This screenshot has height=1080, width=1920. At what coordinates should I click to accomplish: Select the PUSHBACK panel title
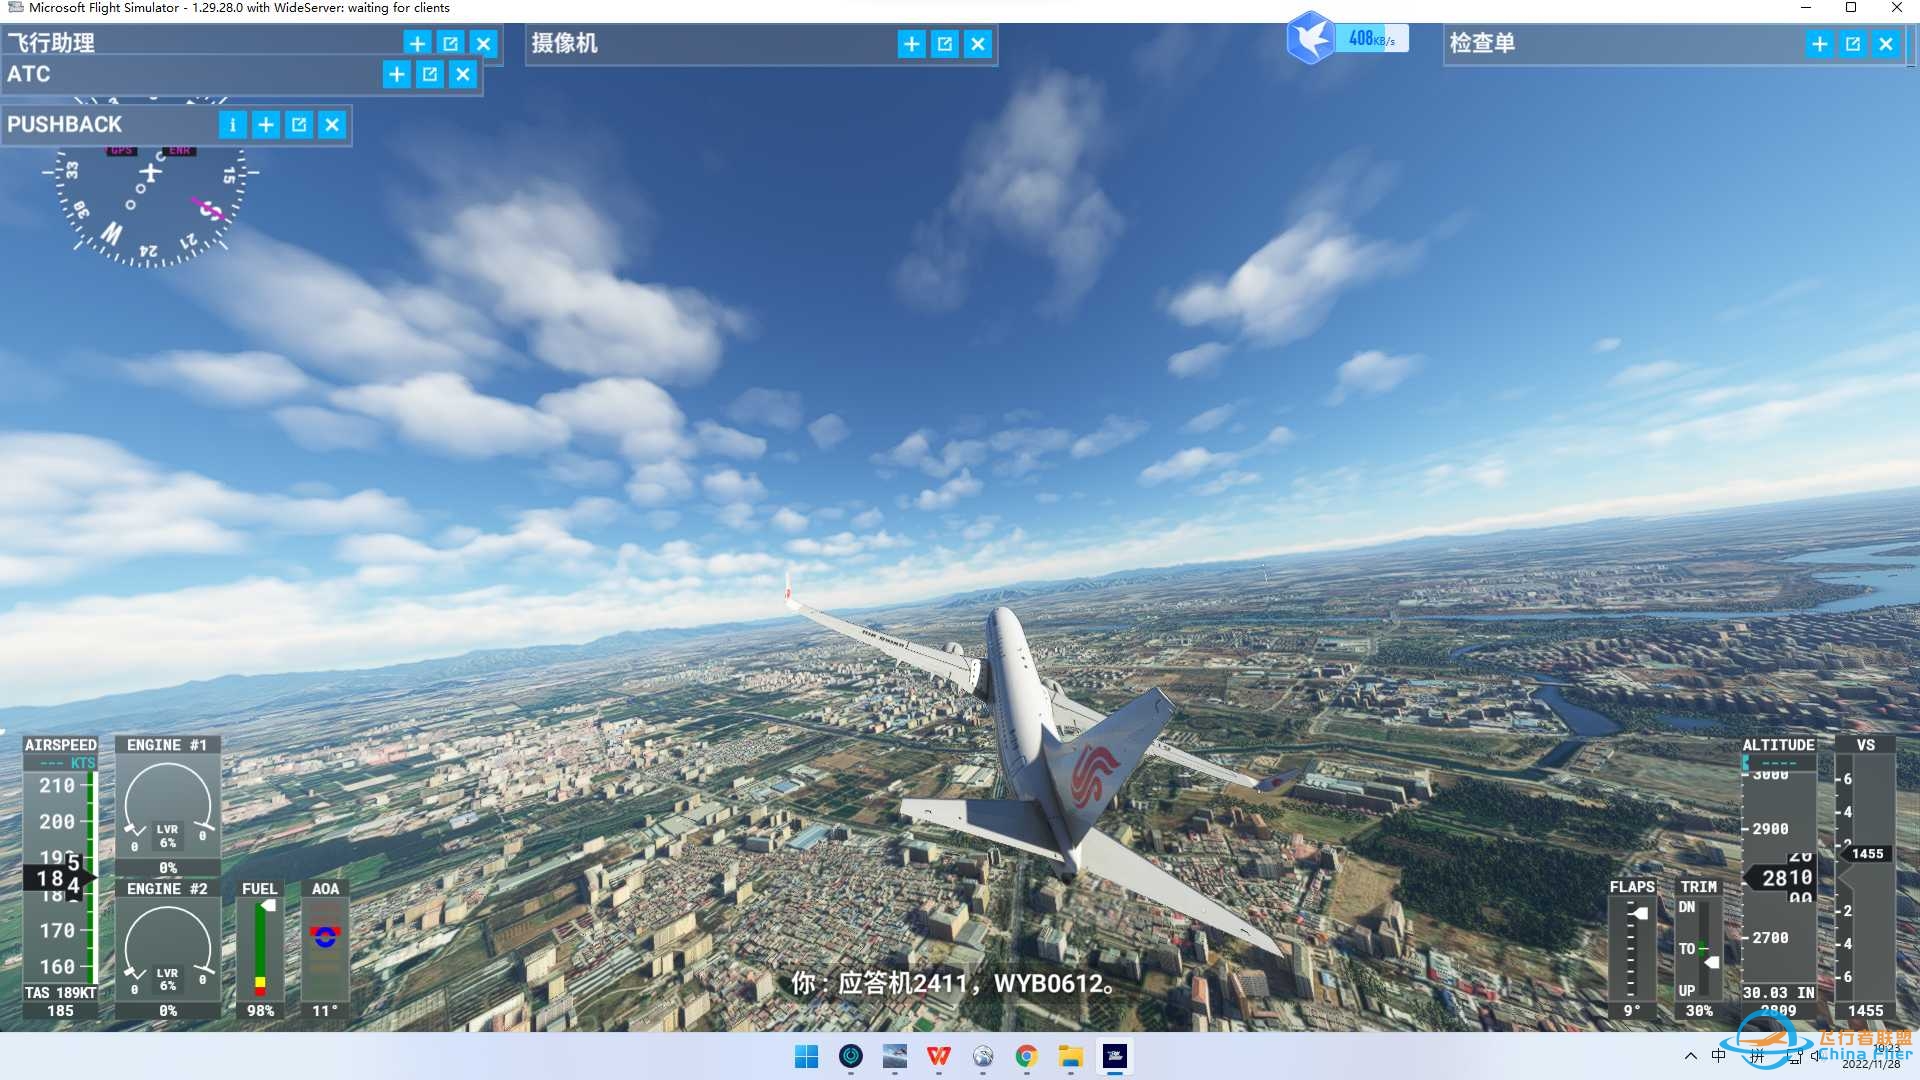click(x=64, y=125)
